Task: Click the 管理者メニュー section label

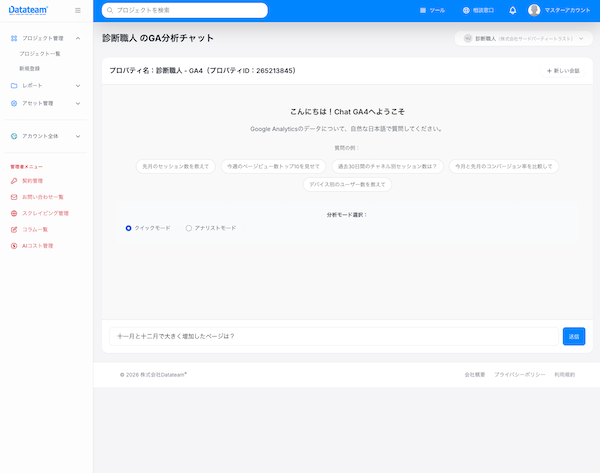Action: (x=26, y=167)
